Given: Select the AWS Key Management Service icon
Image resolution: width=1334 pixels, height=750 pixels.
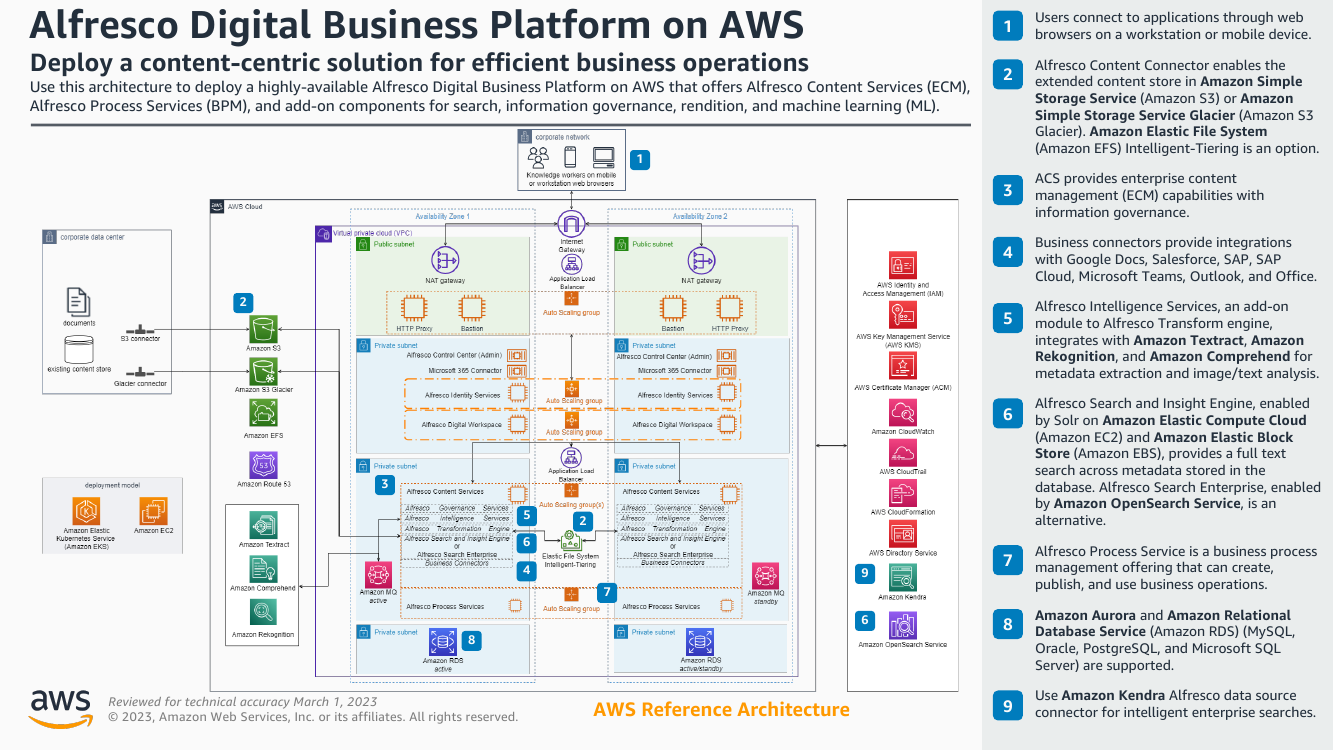Looking at the screenshot, I should tap(902, 316).
